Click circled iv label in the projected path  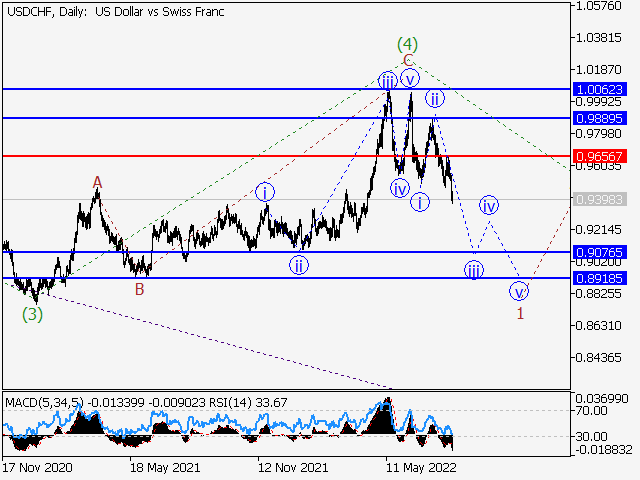pyautogui.click(x=489, y=205)
